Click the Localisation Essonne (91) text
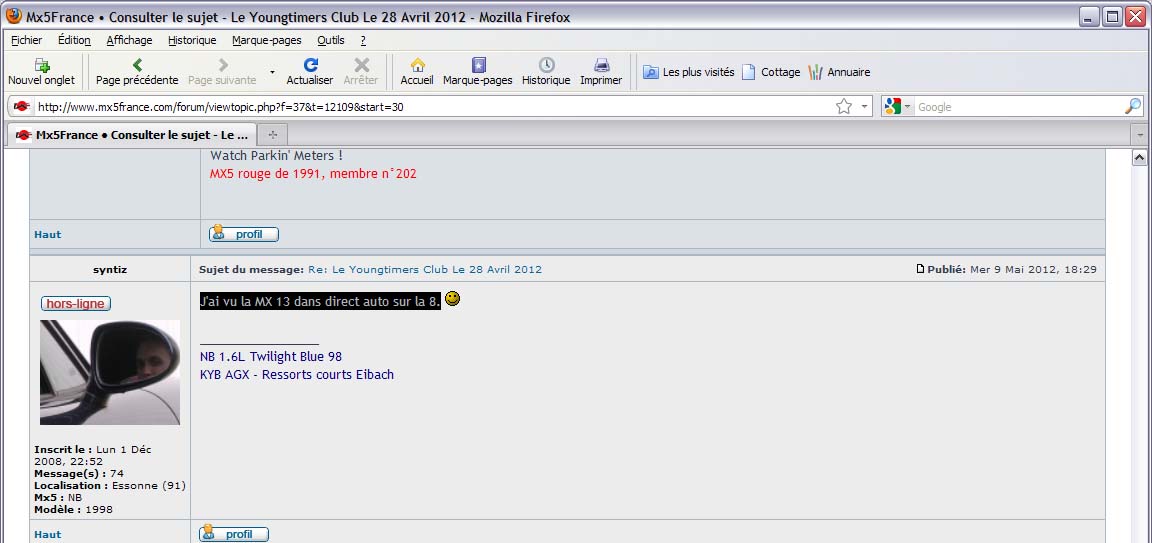This screenshot has height=543, width=1152. pyautogui.click(x=110, y=486)
